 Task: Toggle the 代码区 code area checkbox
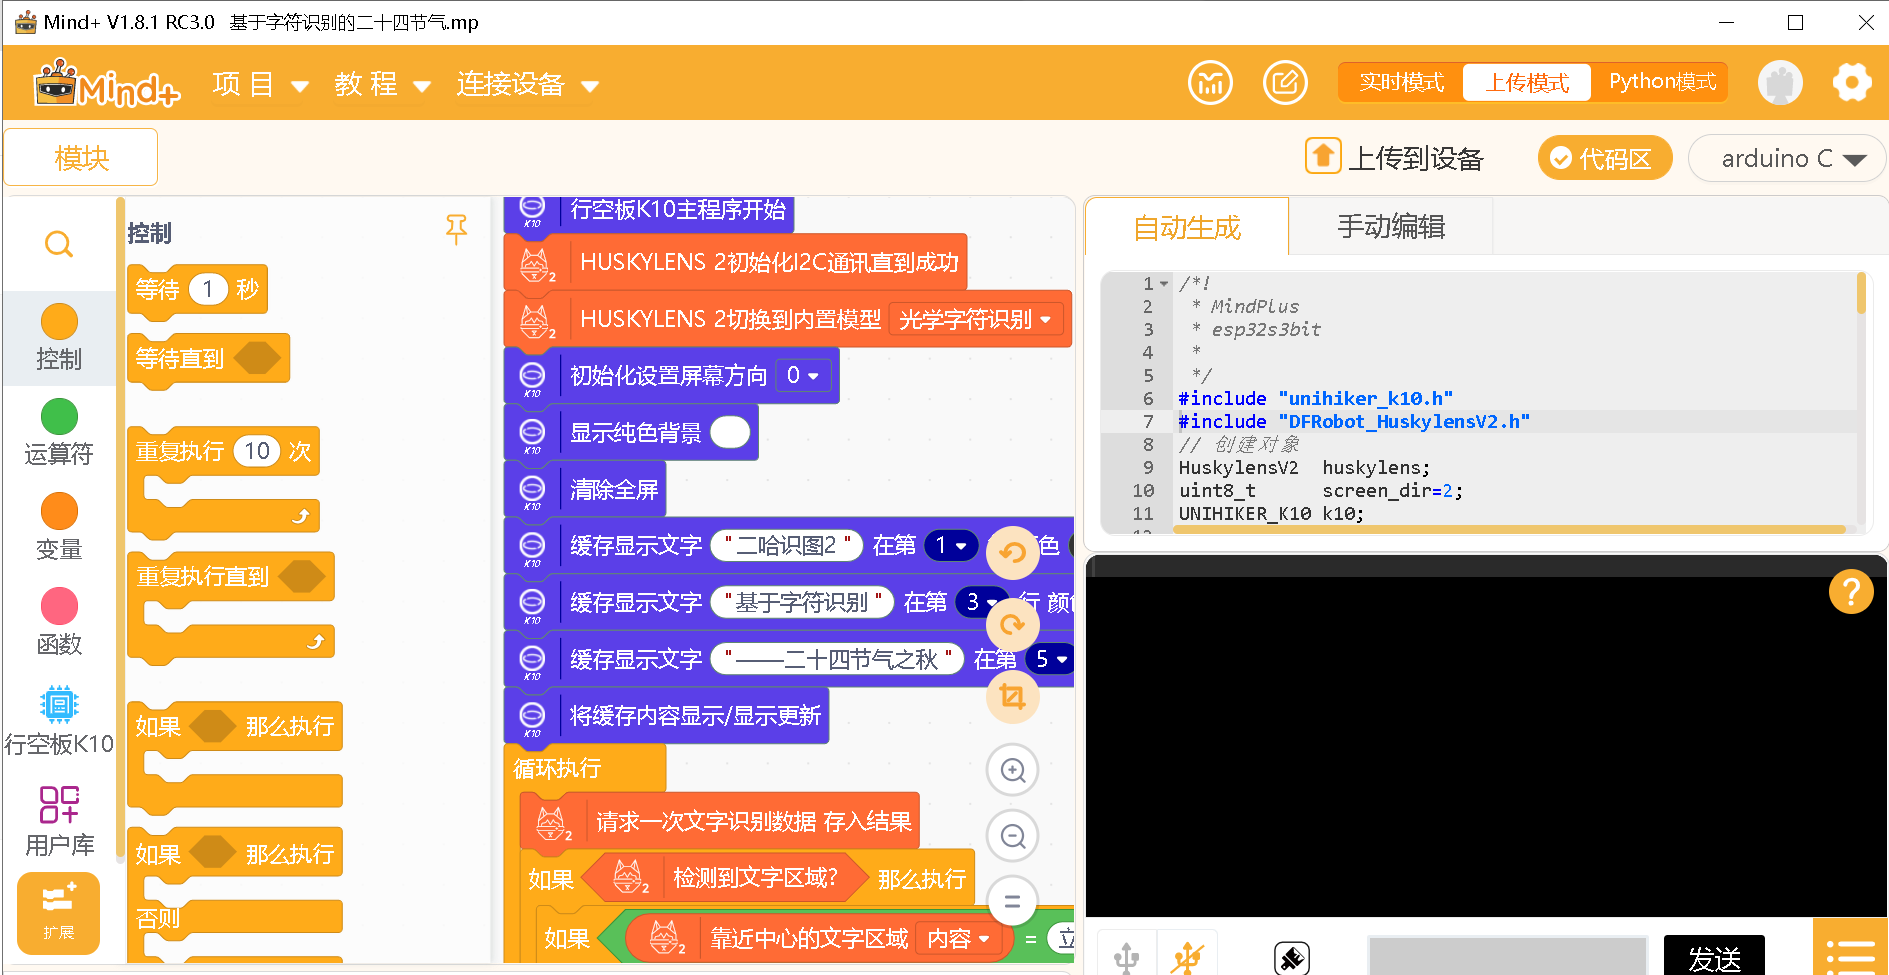tap(1605, 158)
